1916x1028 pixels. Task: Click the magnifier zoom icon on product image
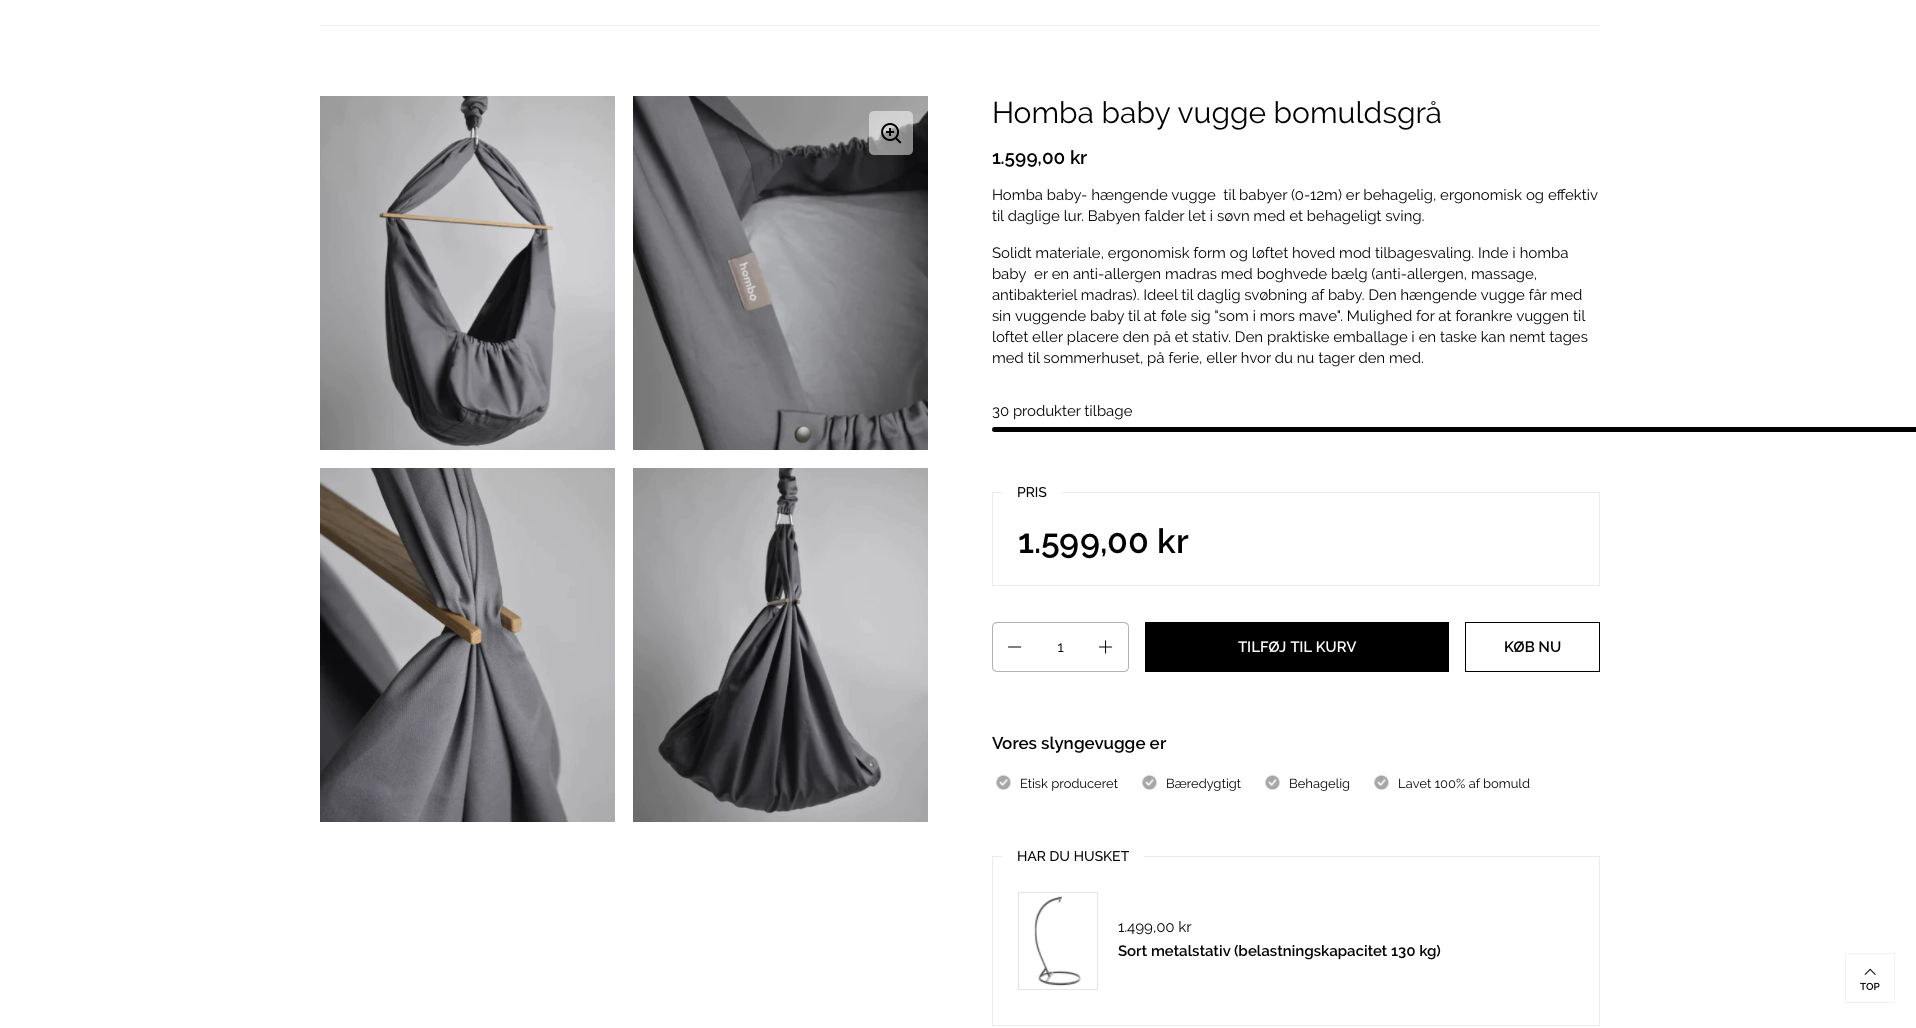tap(890, 133)
